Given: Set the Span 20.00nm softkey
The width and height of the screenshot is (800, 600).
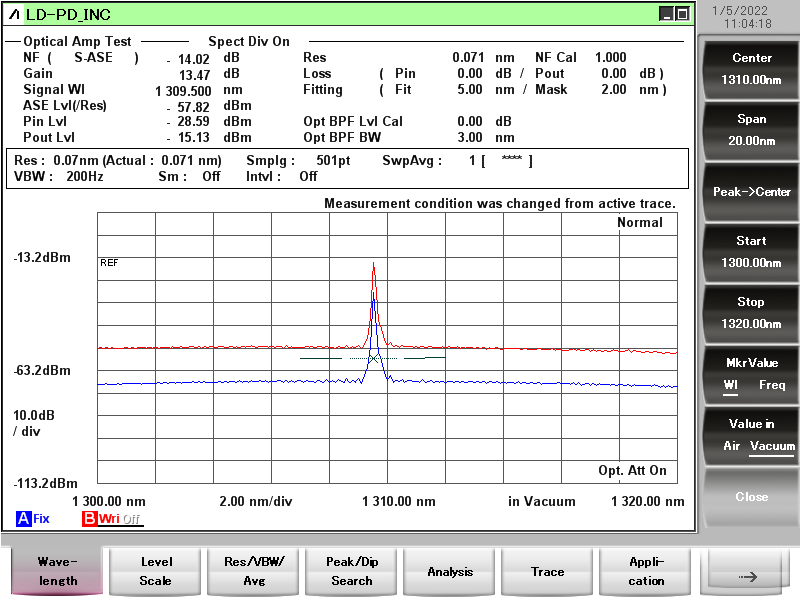Looking at the screenshot, I should [x=751, y=129].
